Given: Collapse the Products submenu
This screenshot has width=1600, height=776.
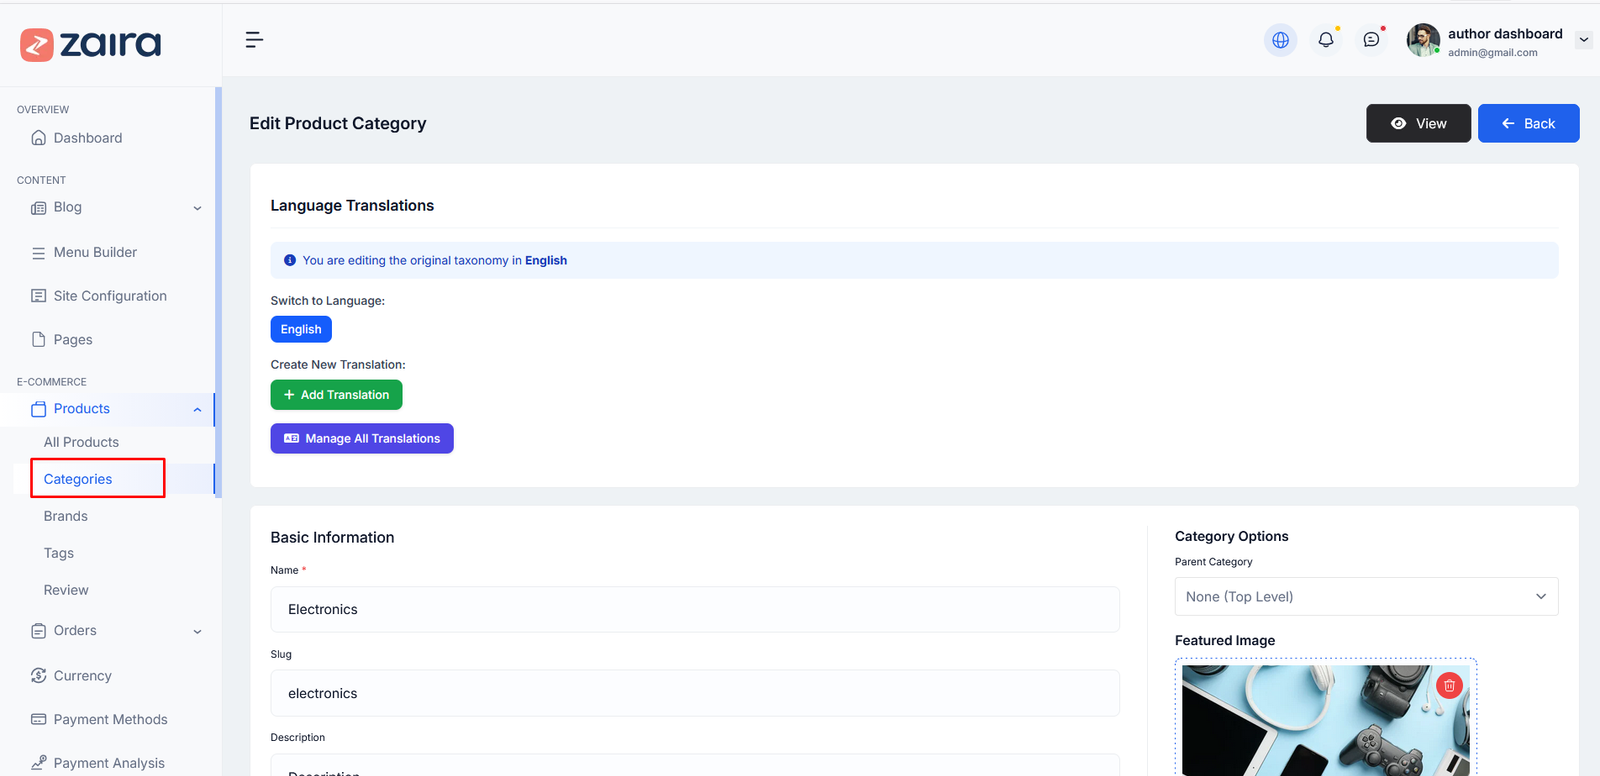Looking at the screenshot, I should (197, 410).
